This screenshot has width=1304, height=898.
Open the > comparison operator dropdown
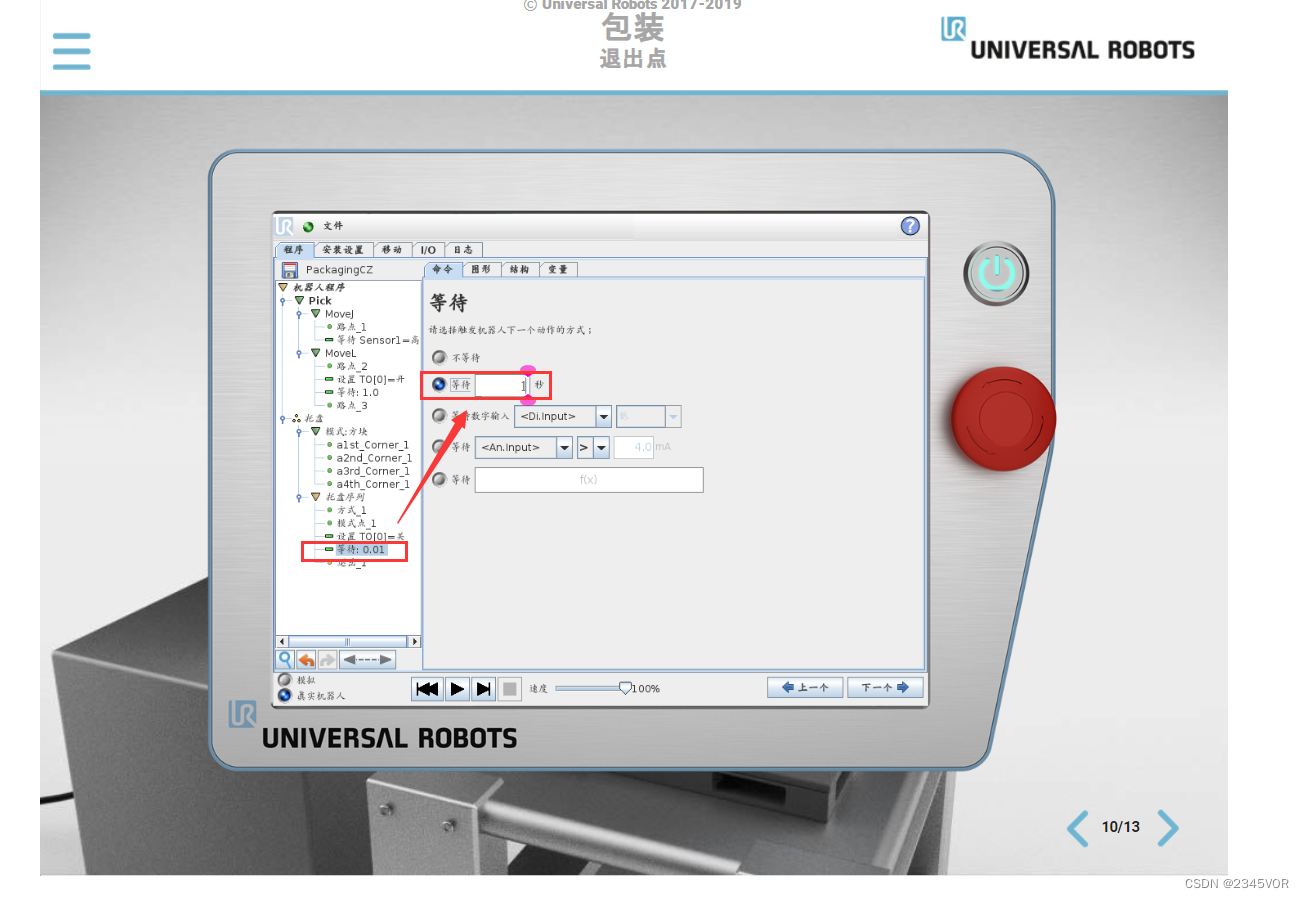coord(592,447)
